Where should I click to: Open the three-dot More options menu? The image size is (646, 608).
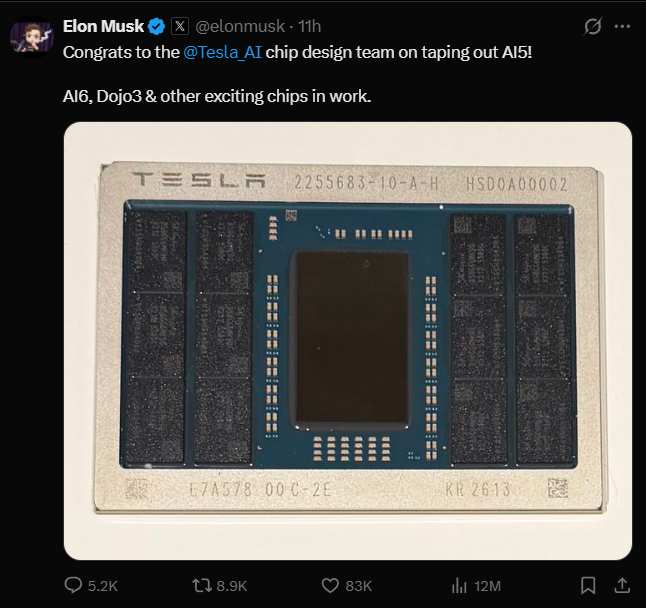tap(627, 26)
